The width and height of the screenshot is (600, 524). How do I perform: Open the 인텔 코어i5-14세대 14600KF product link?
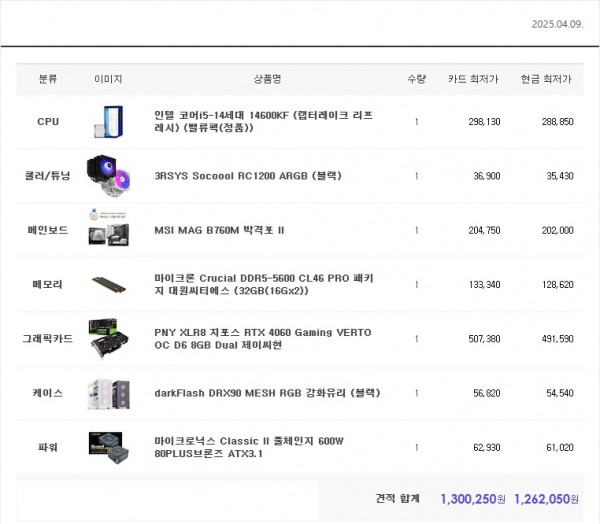(264, 122)
